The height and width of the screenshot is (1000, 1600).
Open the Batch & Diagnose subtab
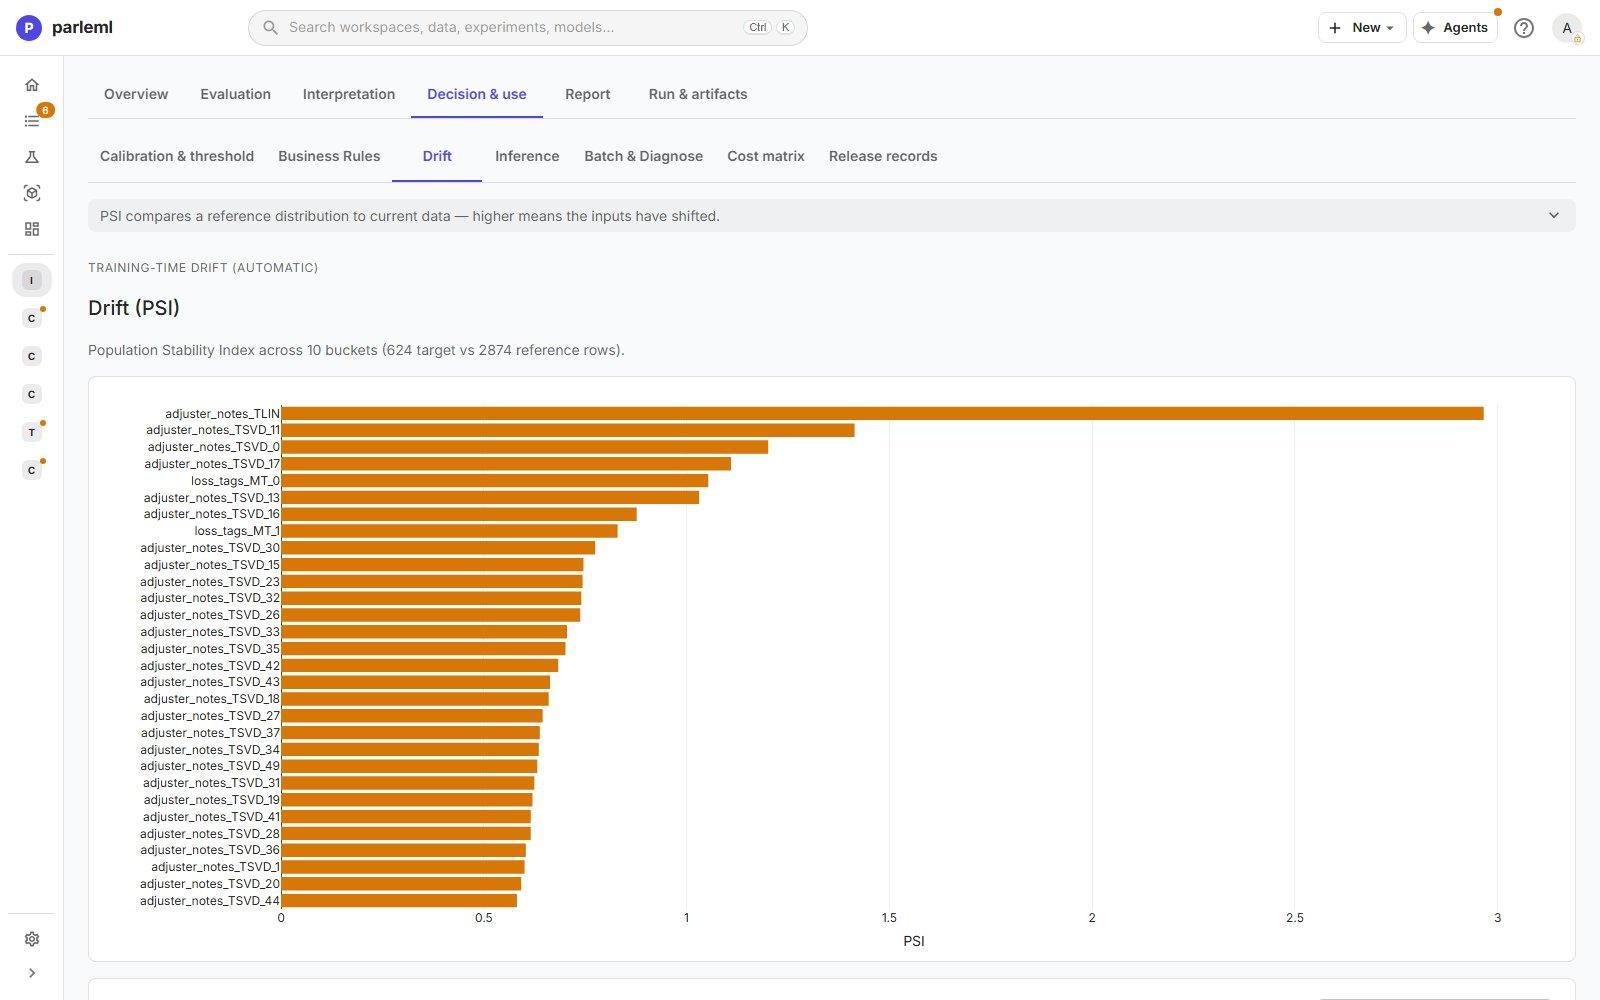[x=643, y=156]
